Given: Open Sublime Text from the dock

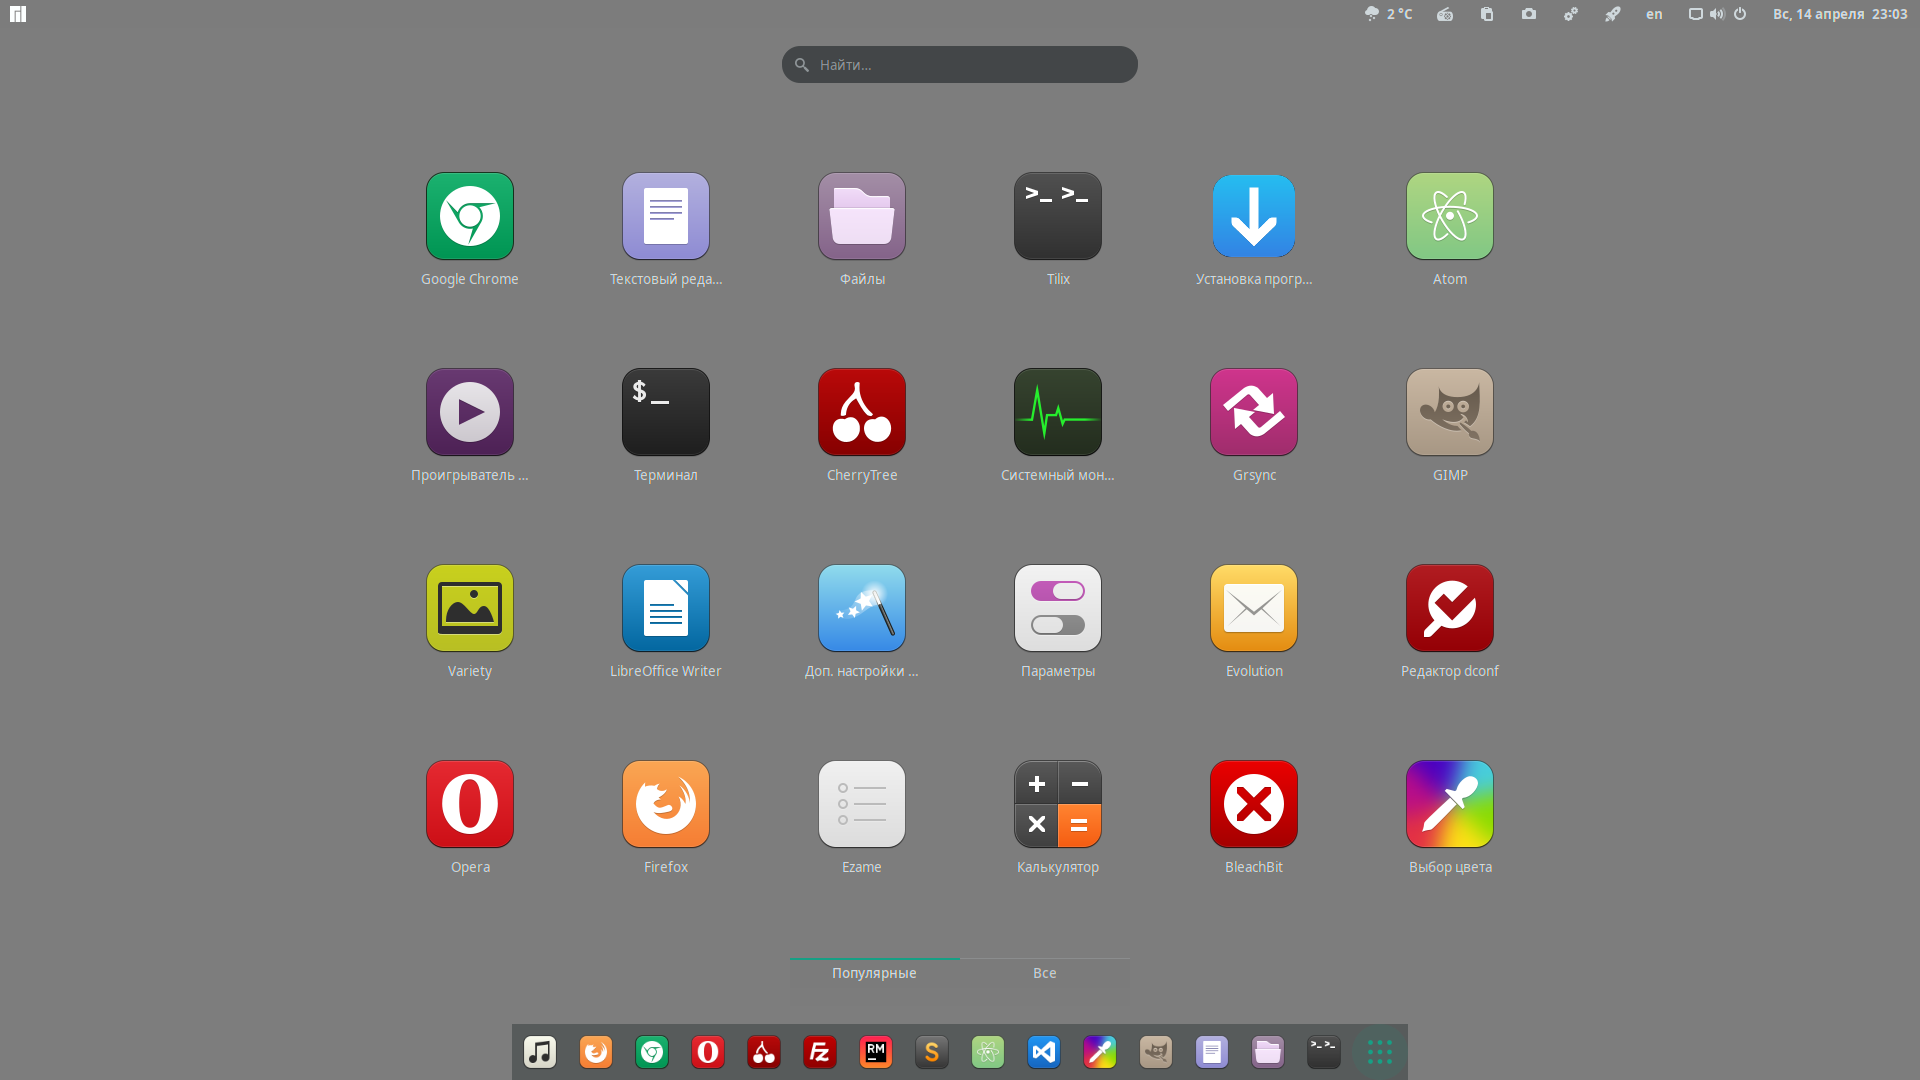Looking at the screenshot, I should pos(932,1052).
